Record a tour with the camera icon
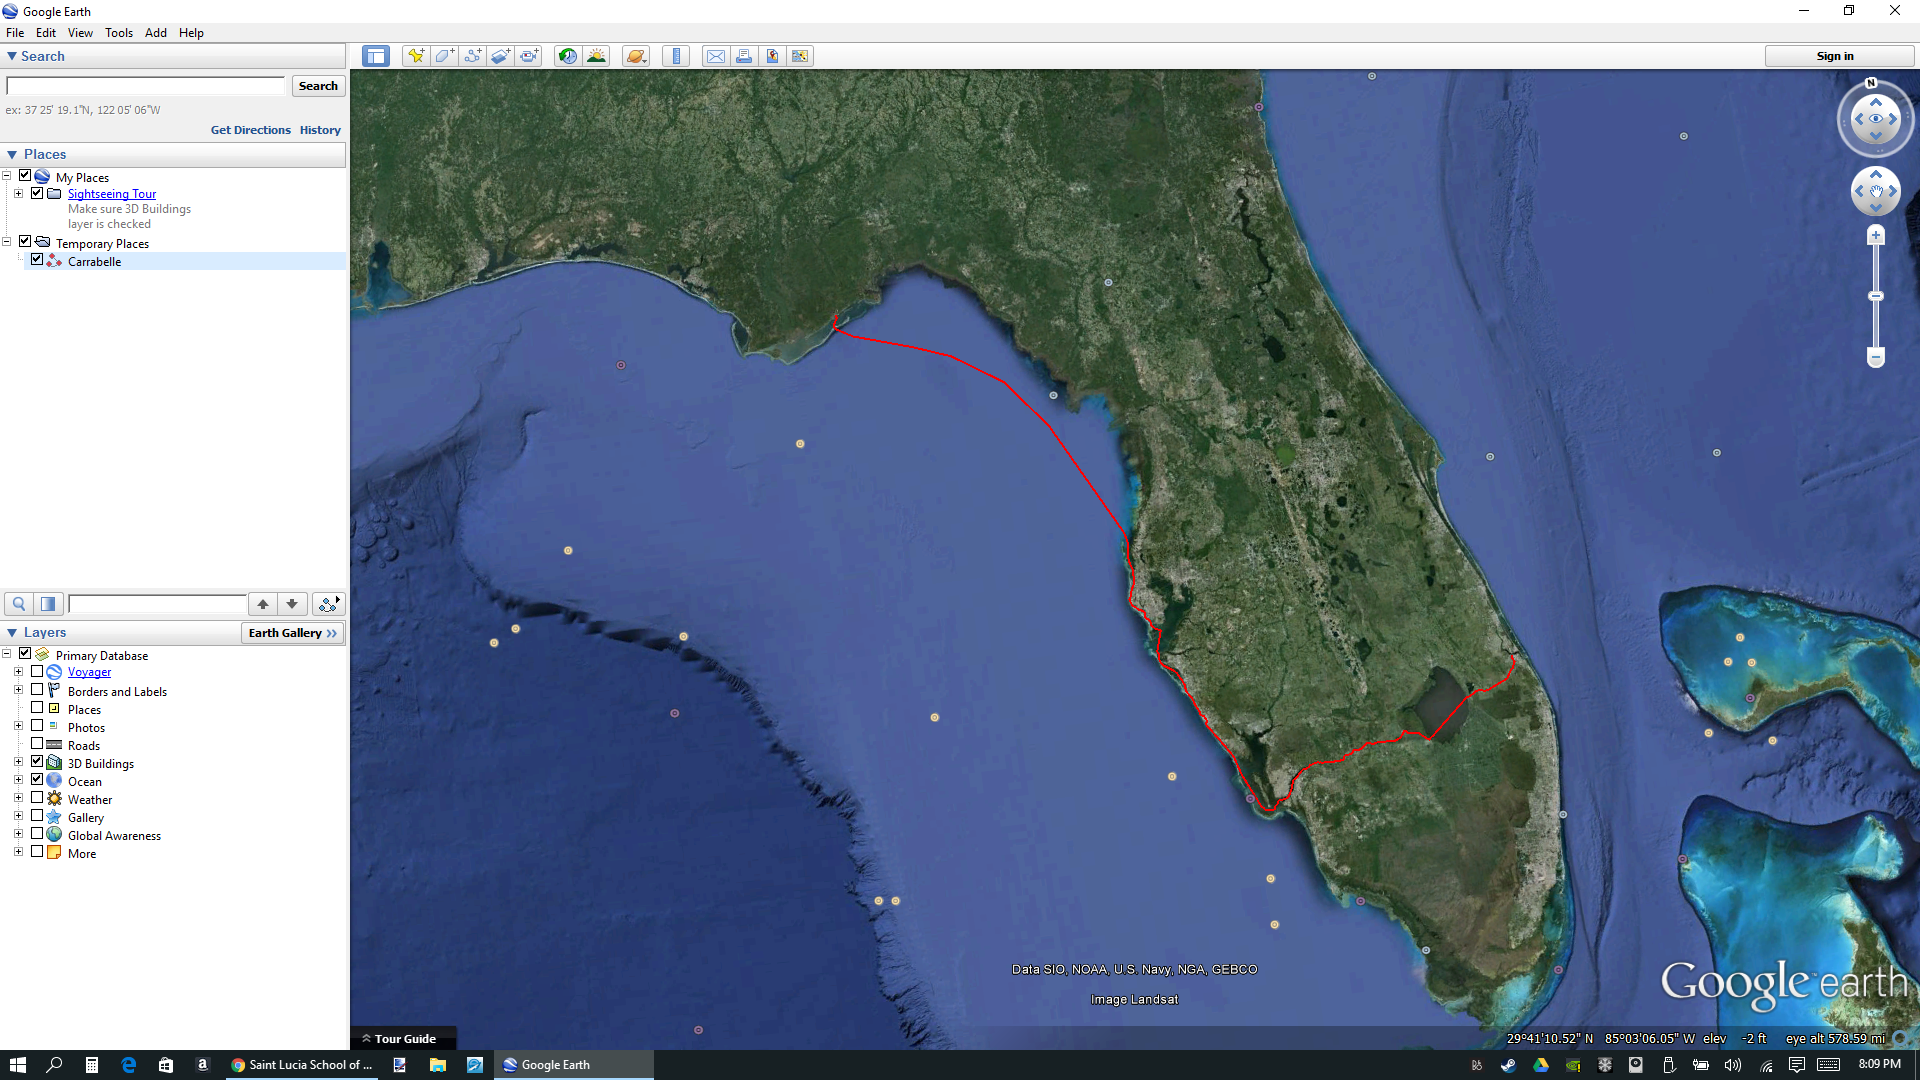Screen dimensions: 1920x1080 [x=529, y=56]
